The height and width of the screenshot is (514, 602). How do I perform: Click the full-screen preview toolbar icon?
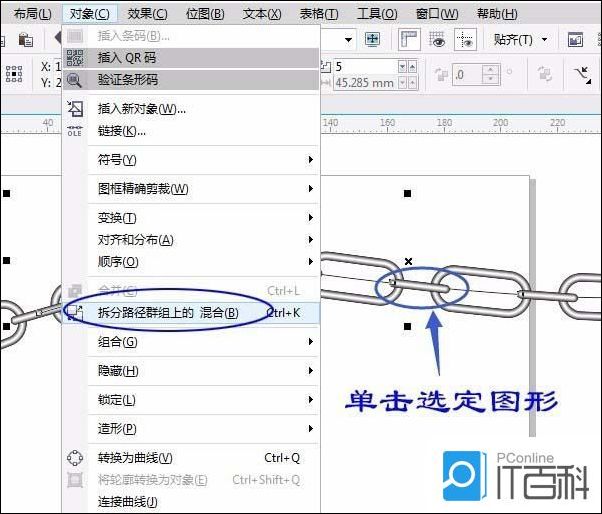click(372, 39)
